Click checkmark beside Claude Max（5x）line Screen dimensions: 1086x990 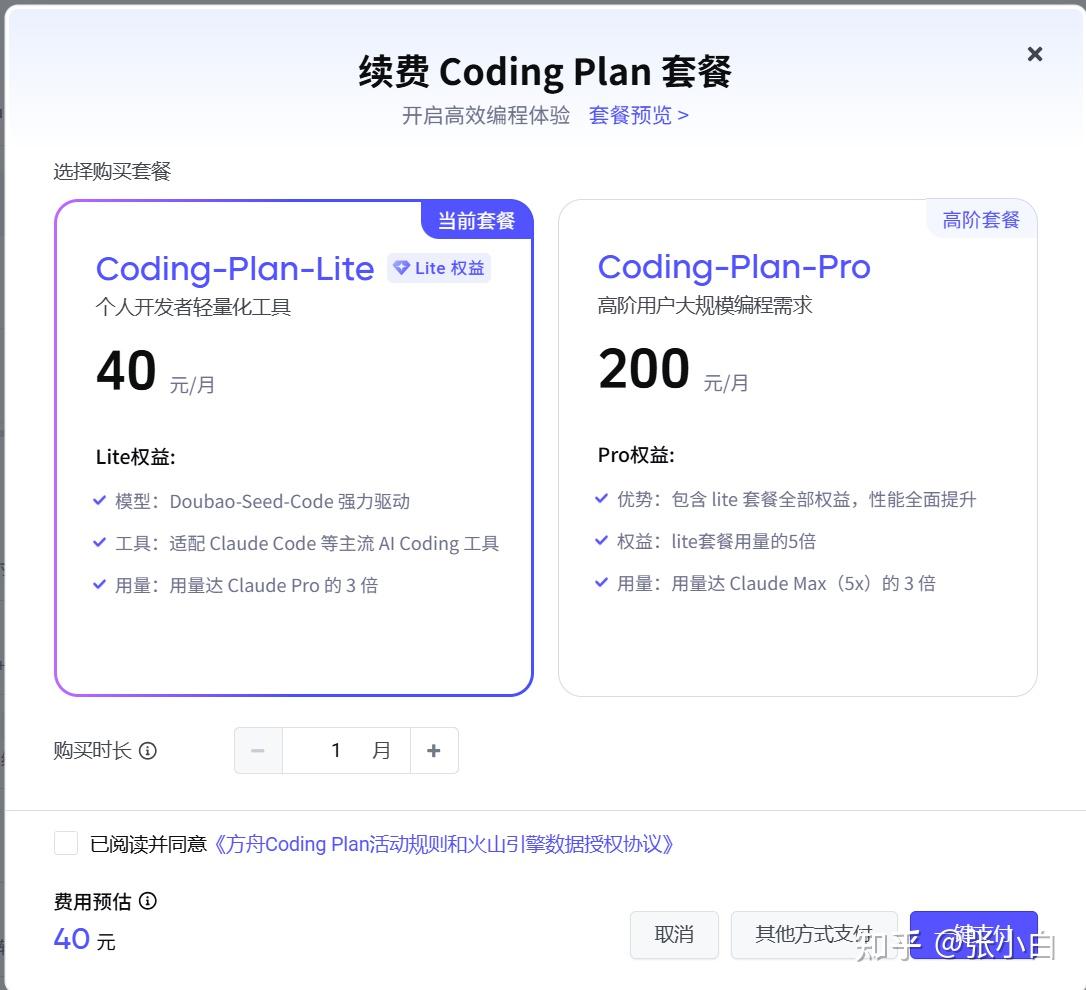(602, 583)
